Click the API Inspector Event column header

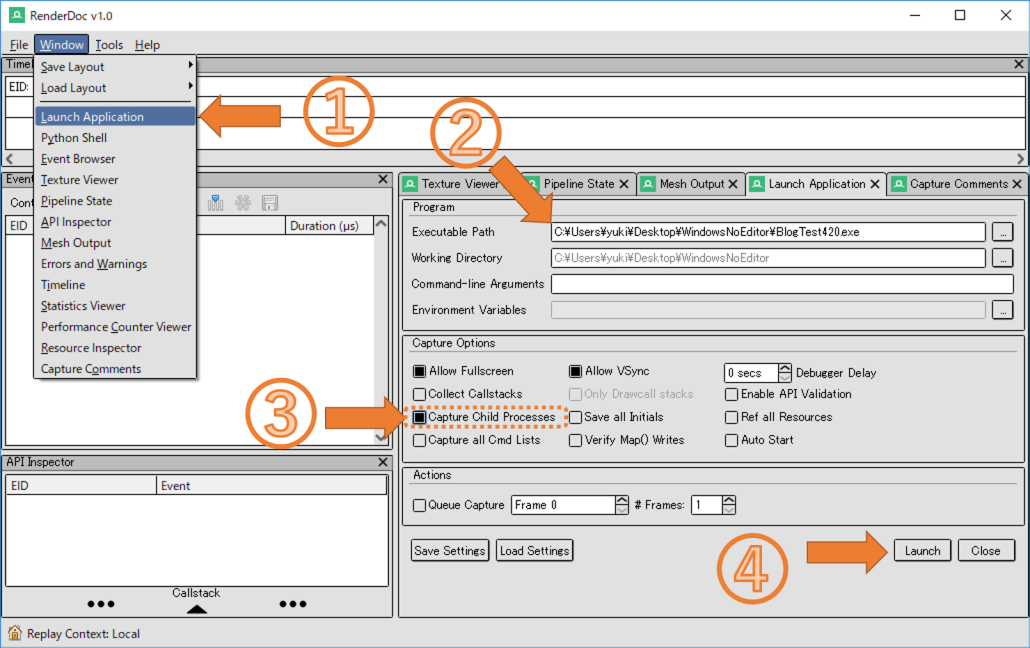[271, 486]
